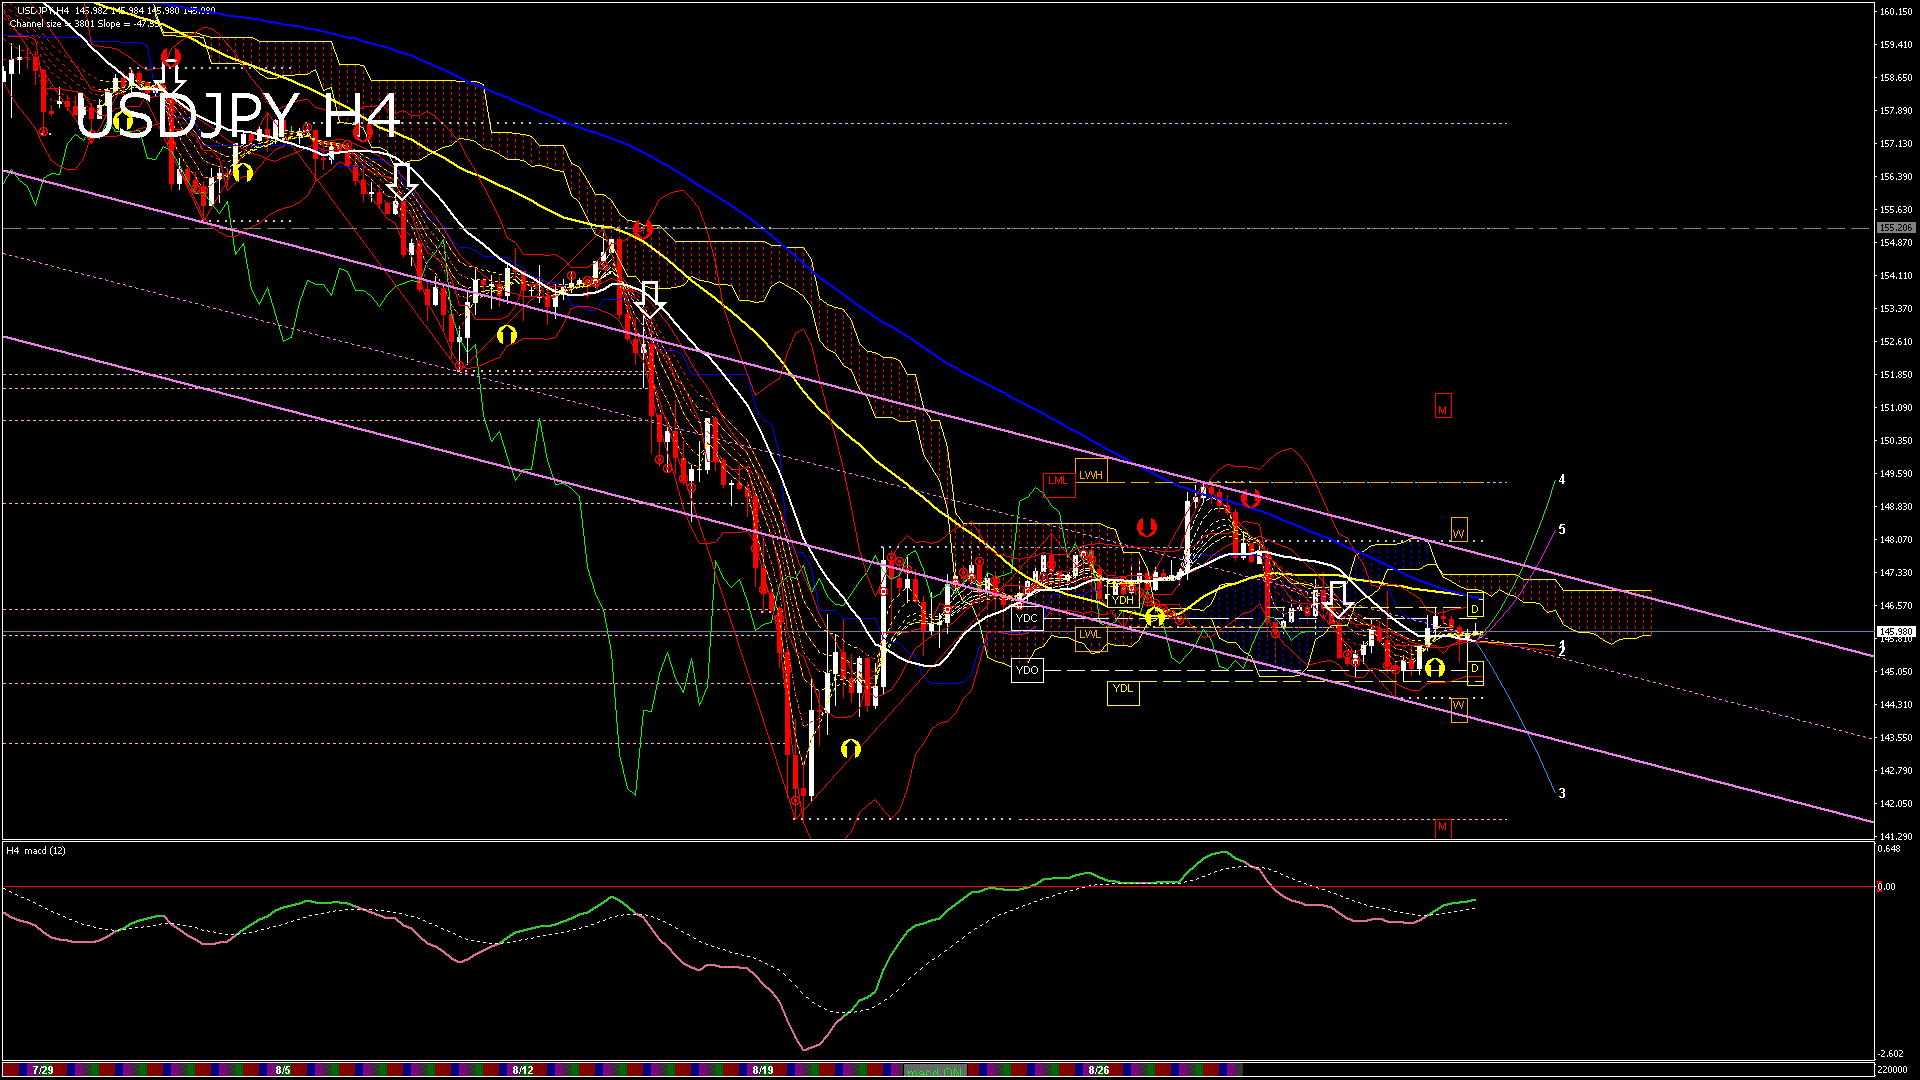Click the current price tag 145.980
1920x1080 pixels.
coord(1896,632)
